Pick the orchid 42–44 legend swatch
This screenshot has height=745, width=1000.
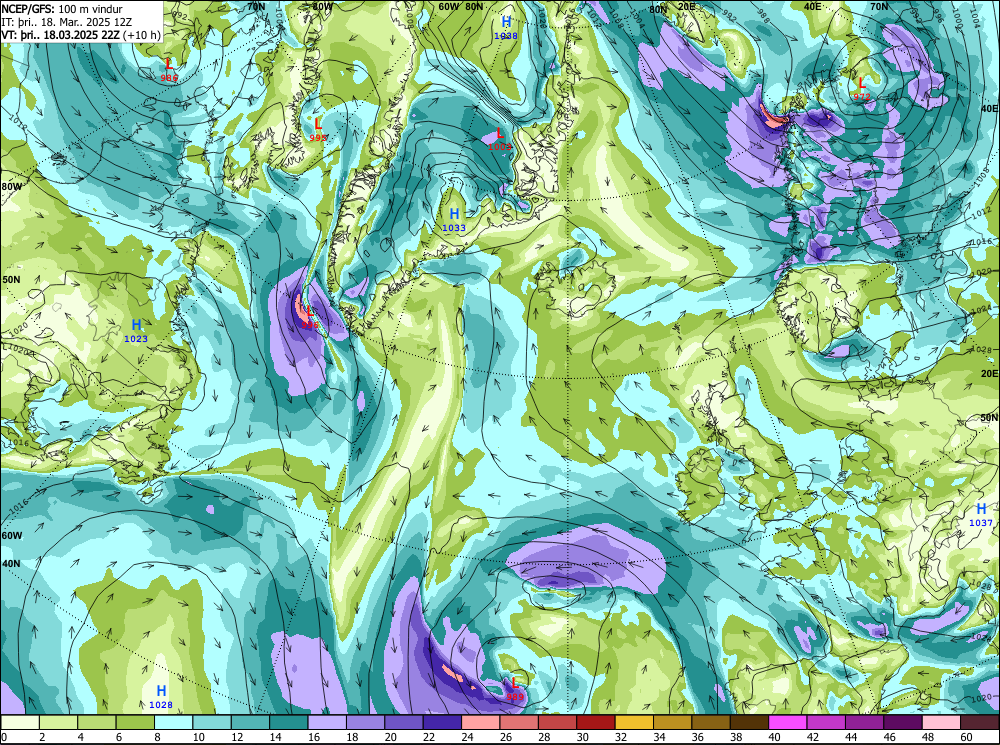coord(825,722)
